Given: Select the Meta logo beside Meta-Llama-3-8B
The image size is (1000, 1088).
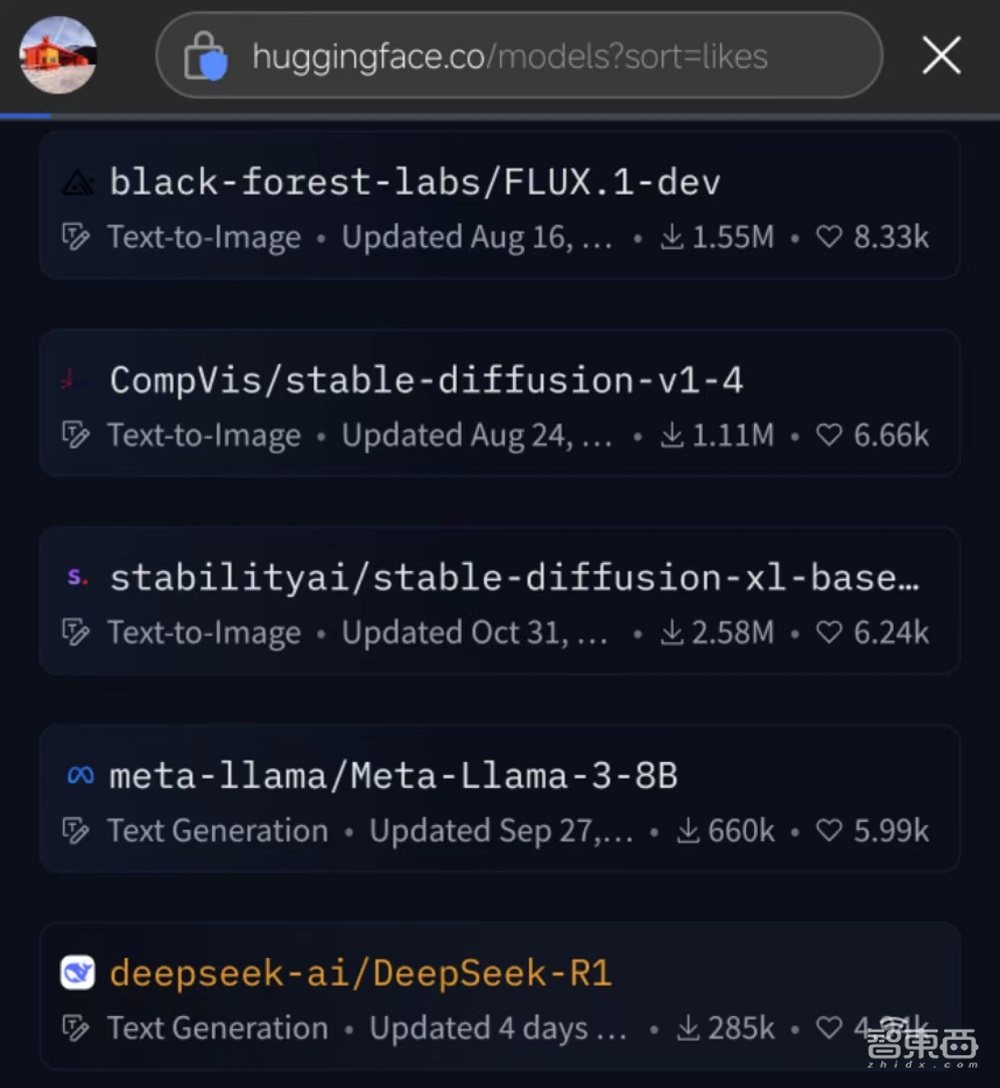Looking at the screenshot, I should pyautogui.click(x=79, y=774).
